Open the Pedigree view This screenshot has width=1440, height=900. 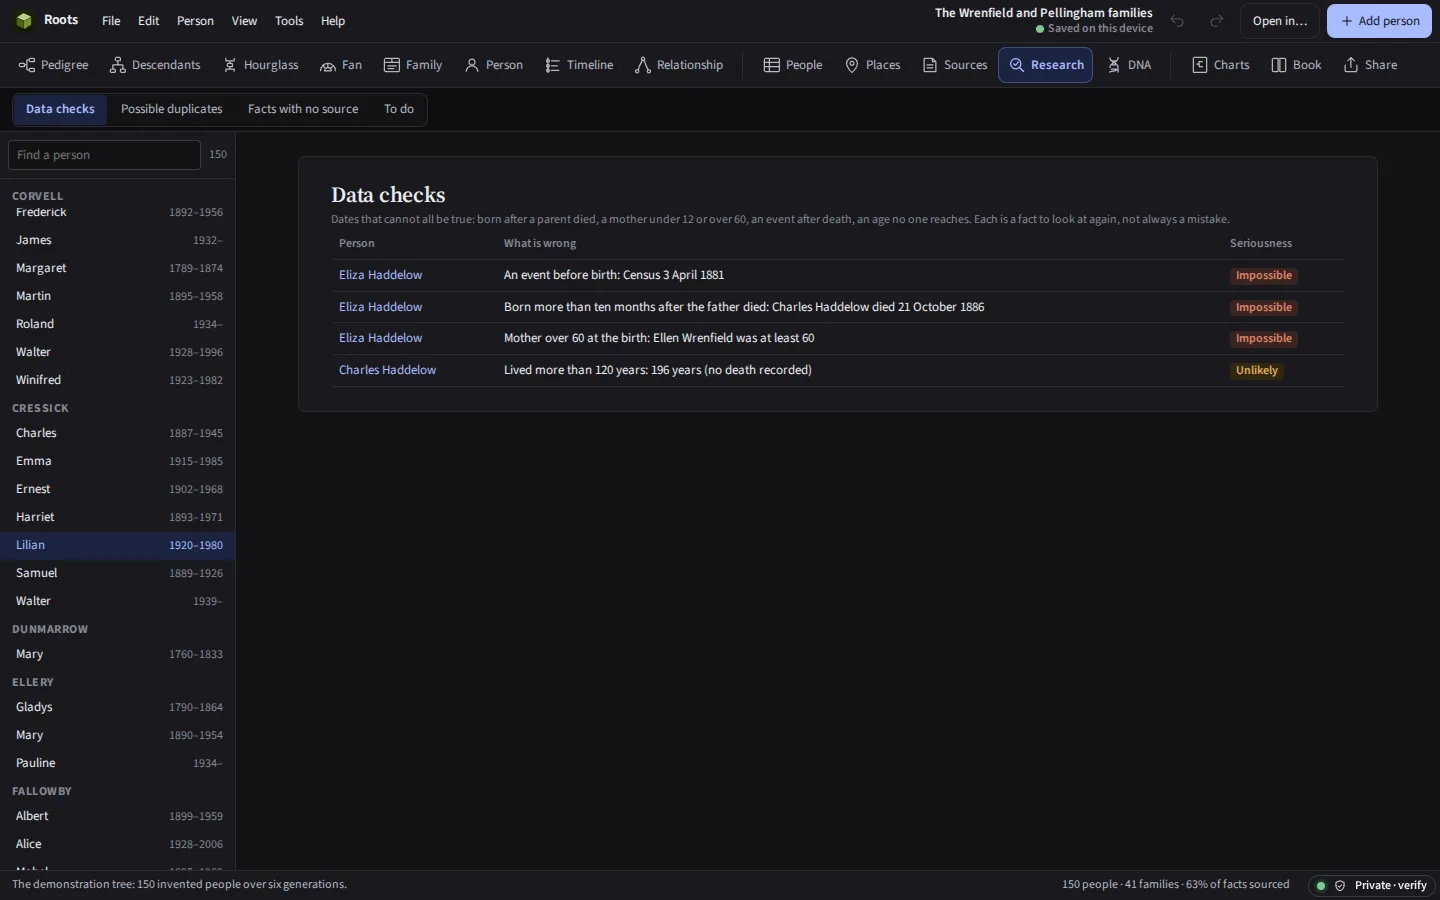[54, 65]
